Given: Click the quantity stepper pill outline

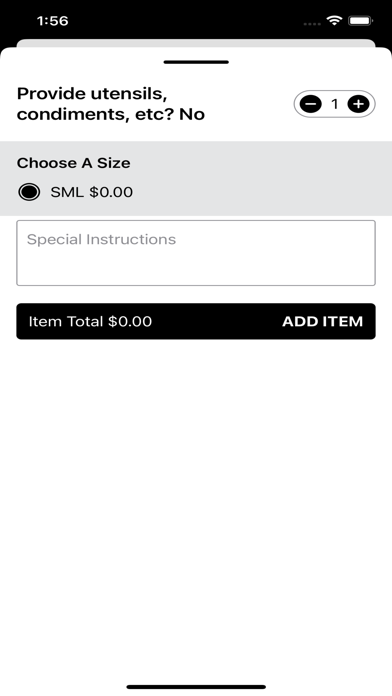Looking at the screenshot, I should [335, 104].
